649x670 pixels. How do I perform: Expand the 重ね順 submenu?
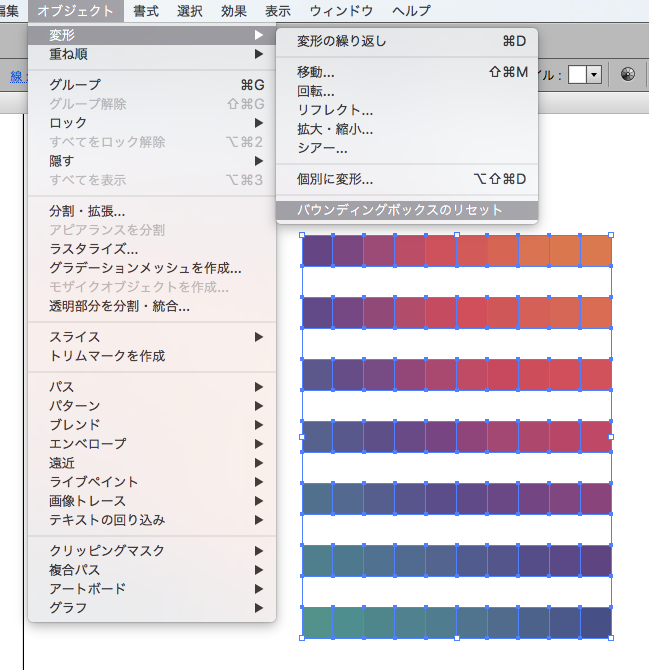(x=152, y=54)
